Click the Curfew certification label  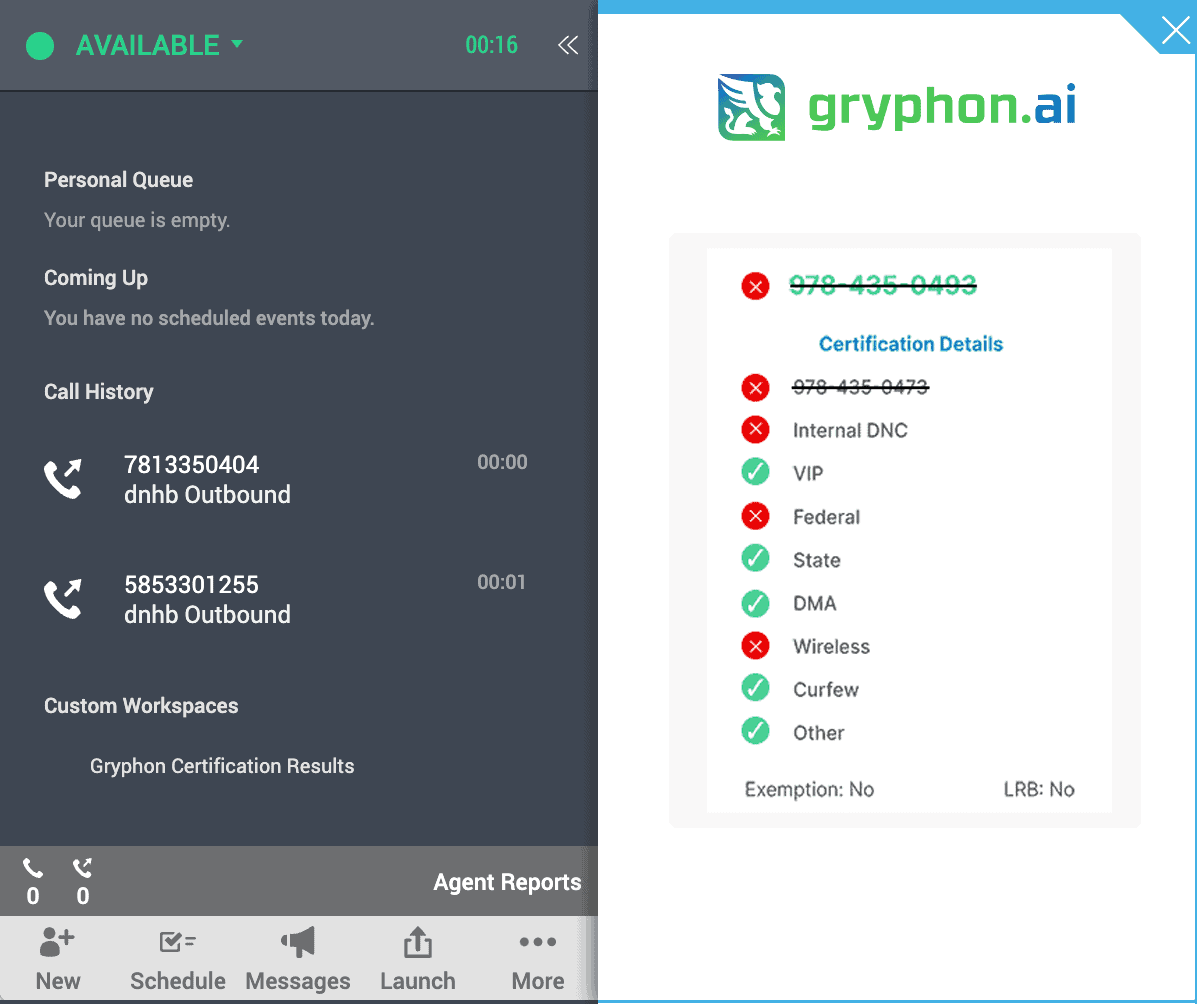click(x=825, y=689)
